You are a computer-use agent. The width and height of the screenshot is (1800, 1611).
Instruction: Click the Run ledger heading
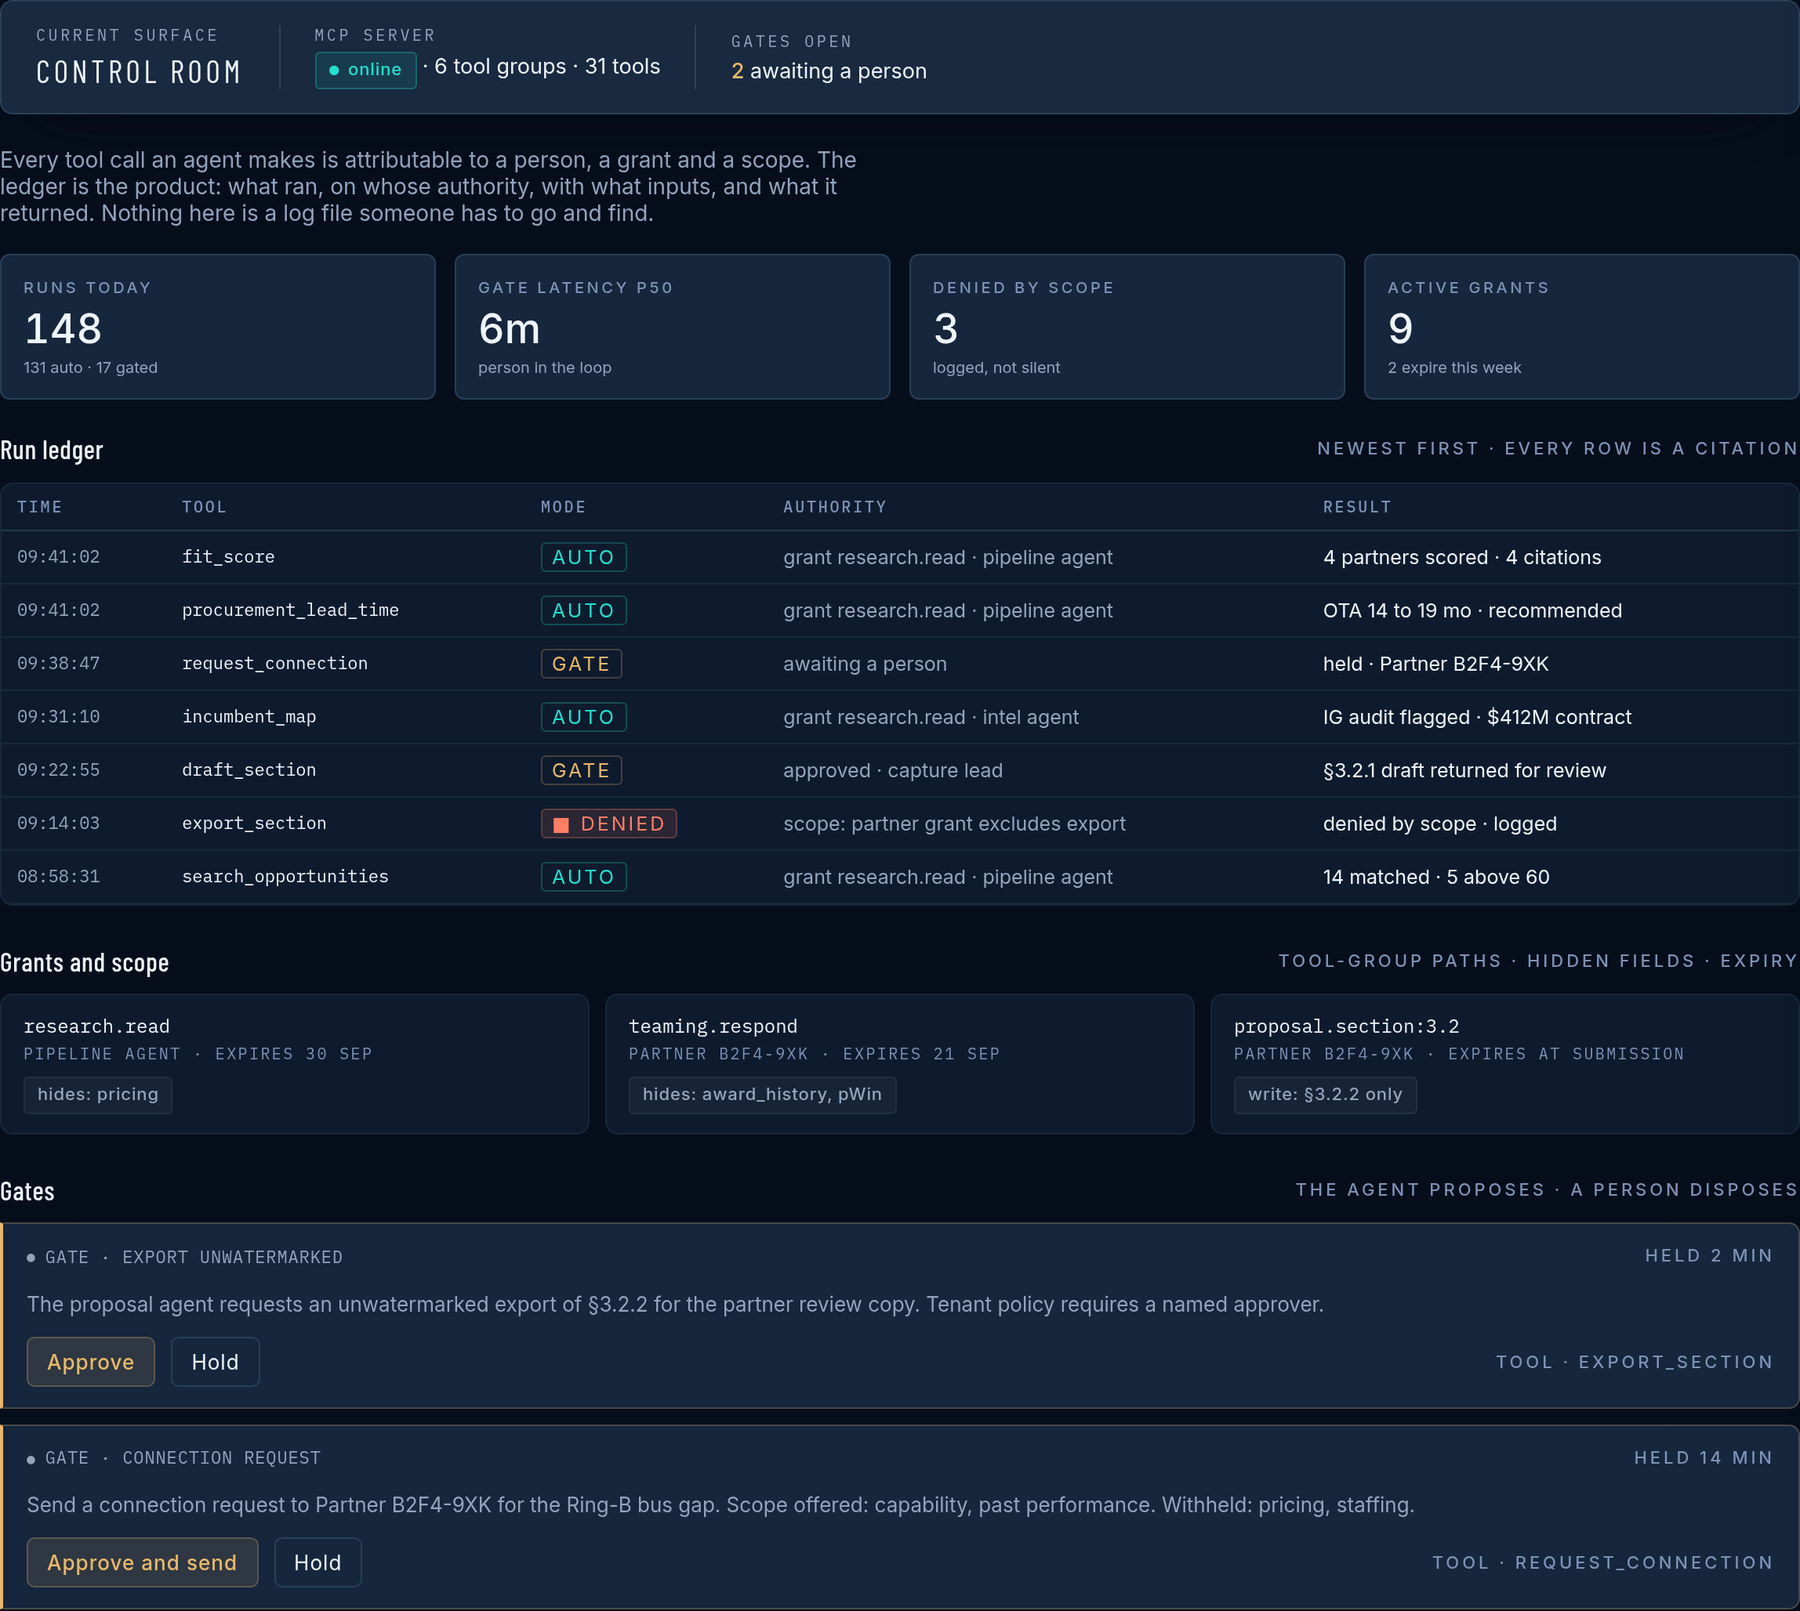point(52,450)
